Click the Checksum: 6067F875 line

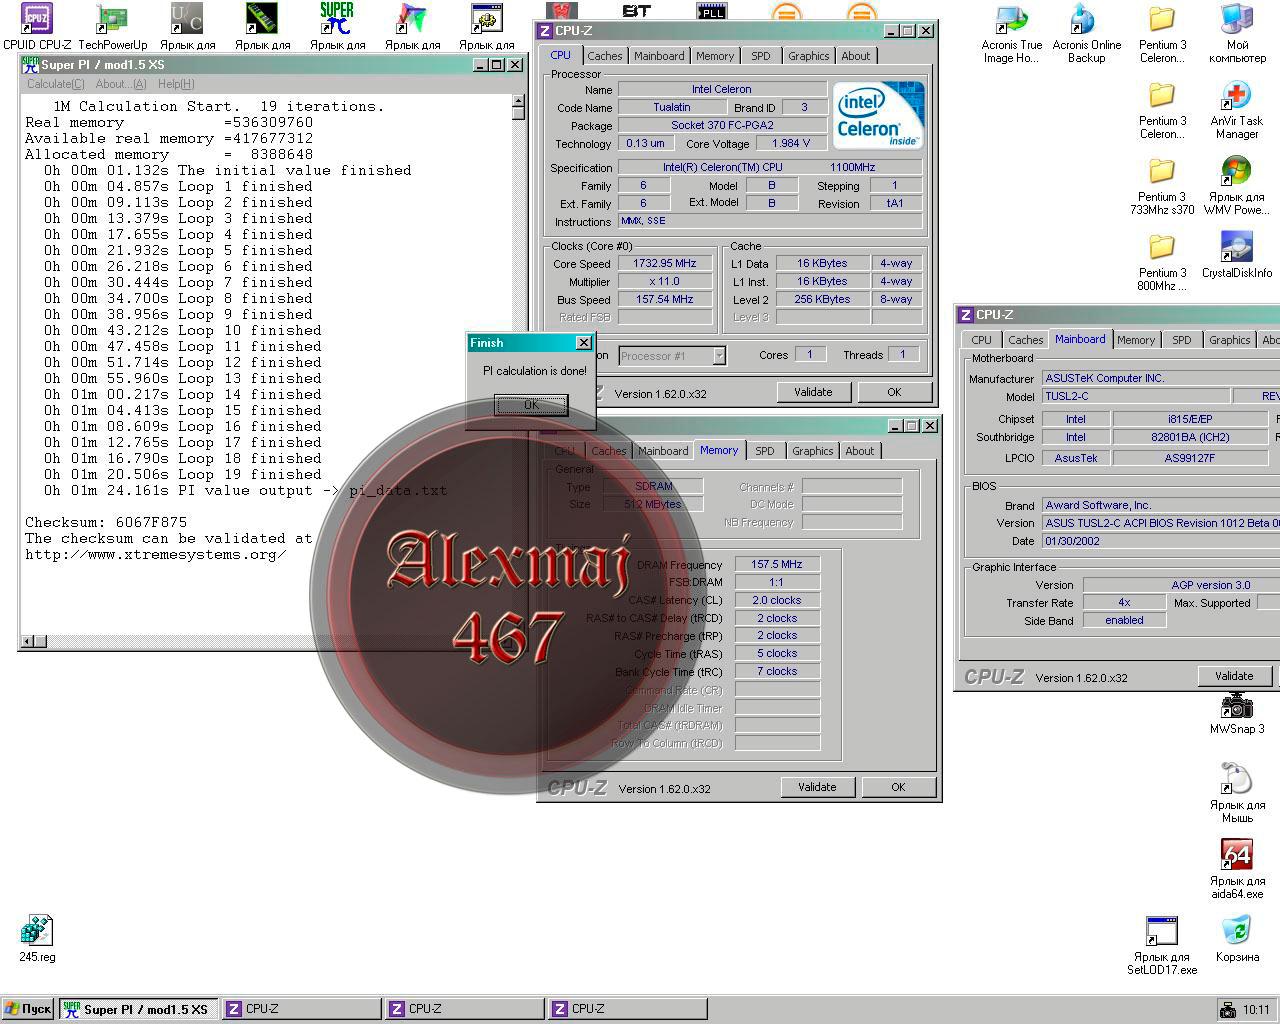click(106, 522)
